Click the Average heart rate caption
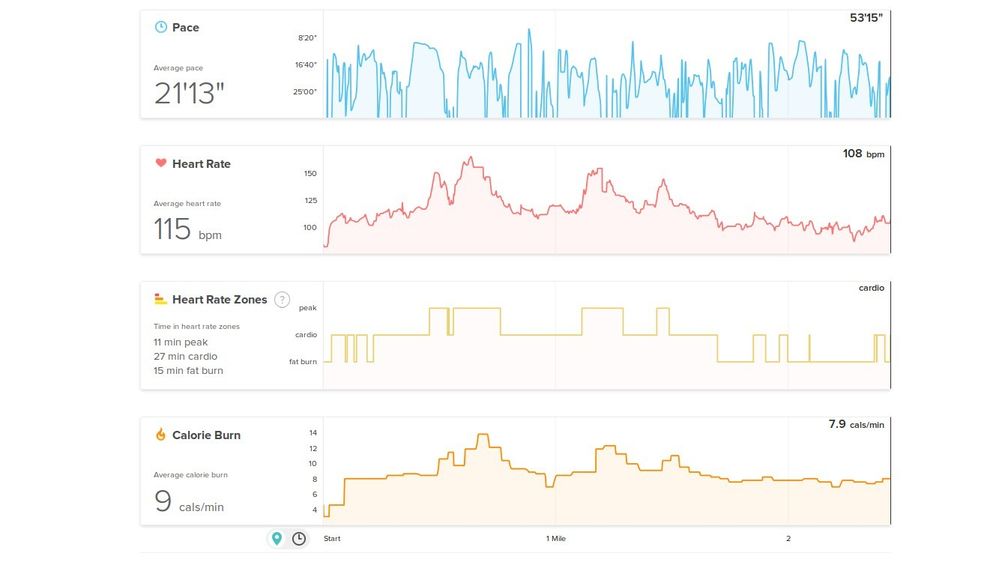This screenshot has width=999, height=562. pos(187,204)
